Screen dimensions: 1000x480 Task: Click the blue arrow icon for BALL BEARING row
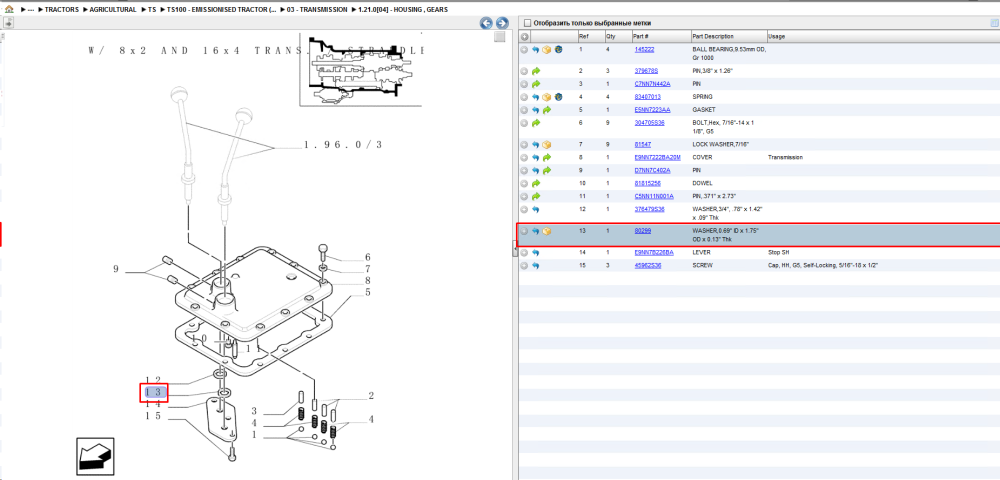536,49
